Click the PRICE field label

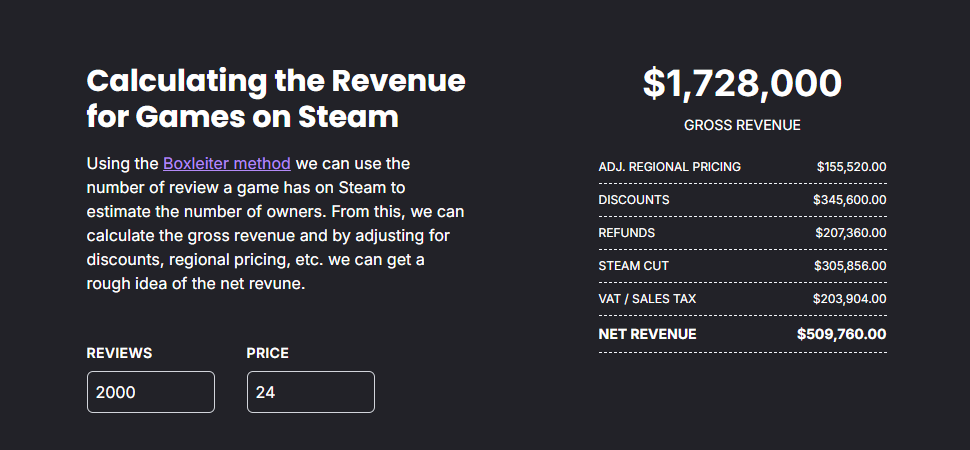[267, 353]
